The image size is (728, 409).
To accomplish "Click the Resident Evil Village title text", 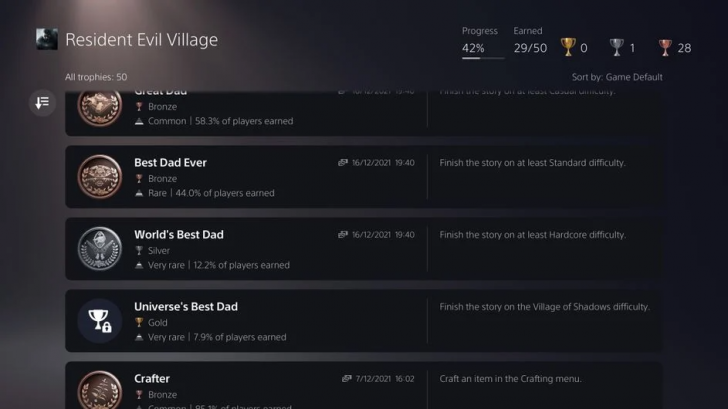I will (x=141, y=40).
